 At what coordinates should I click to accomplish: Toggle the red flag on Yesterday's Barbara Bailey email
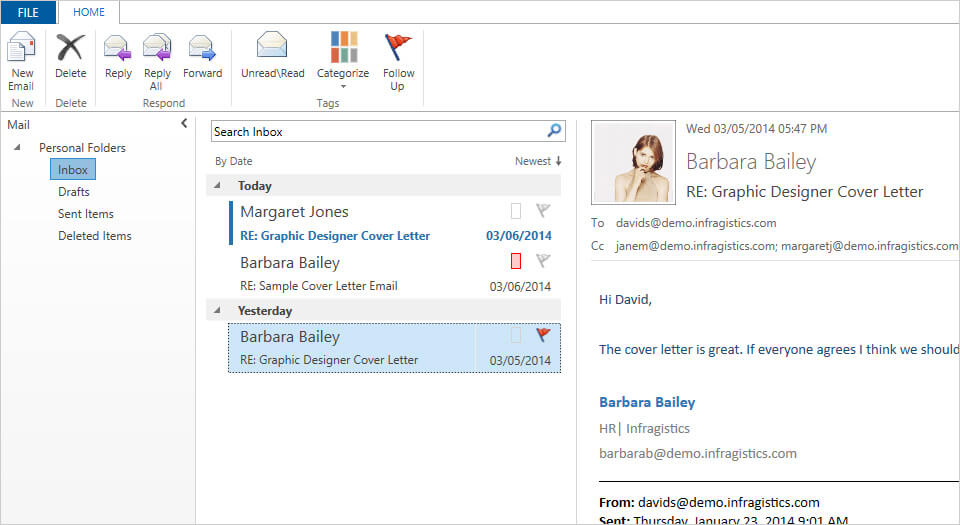click(543, 335)
